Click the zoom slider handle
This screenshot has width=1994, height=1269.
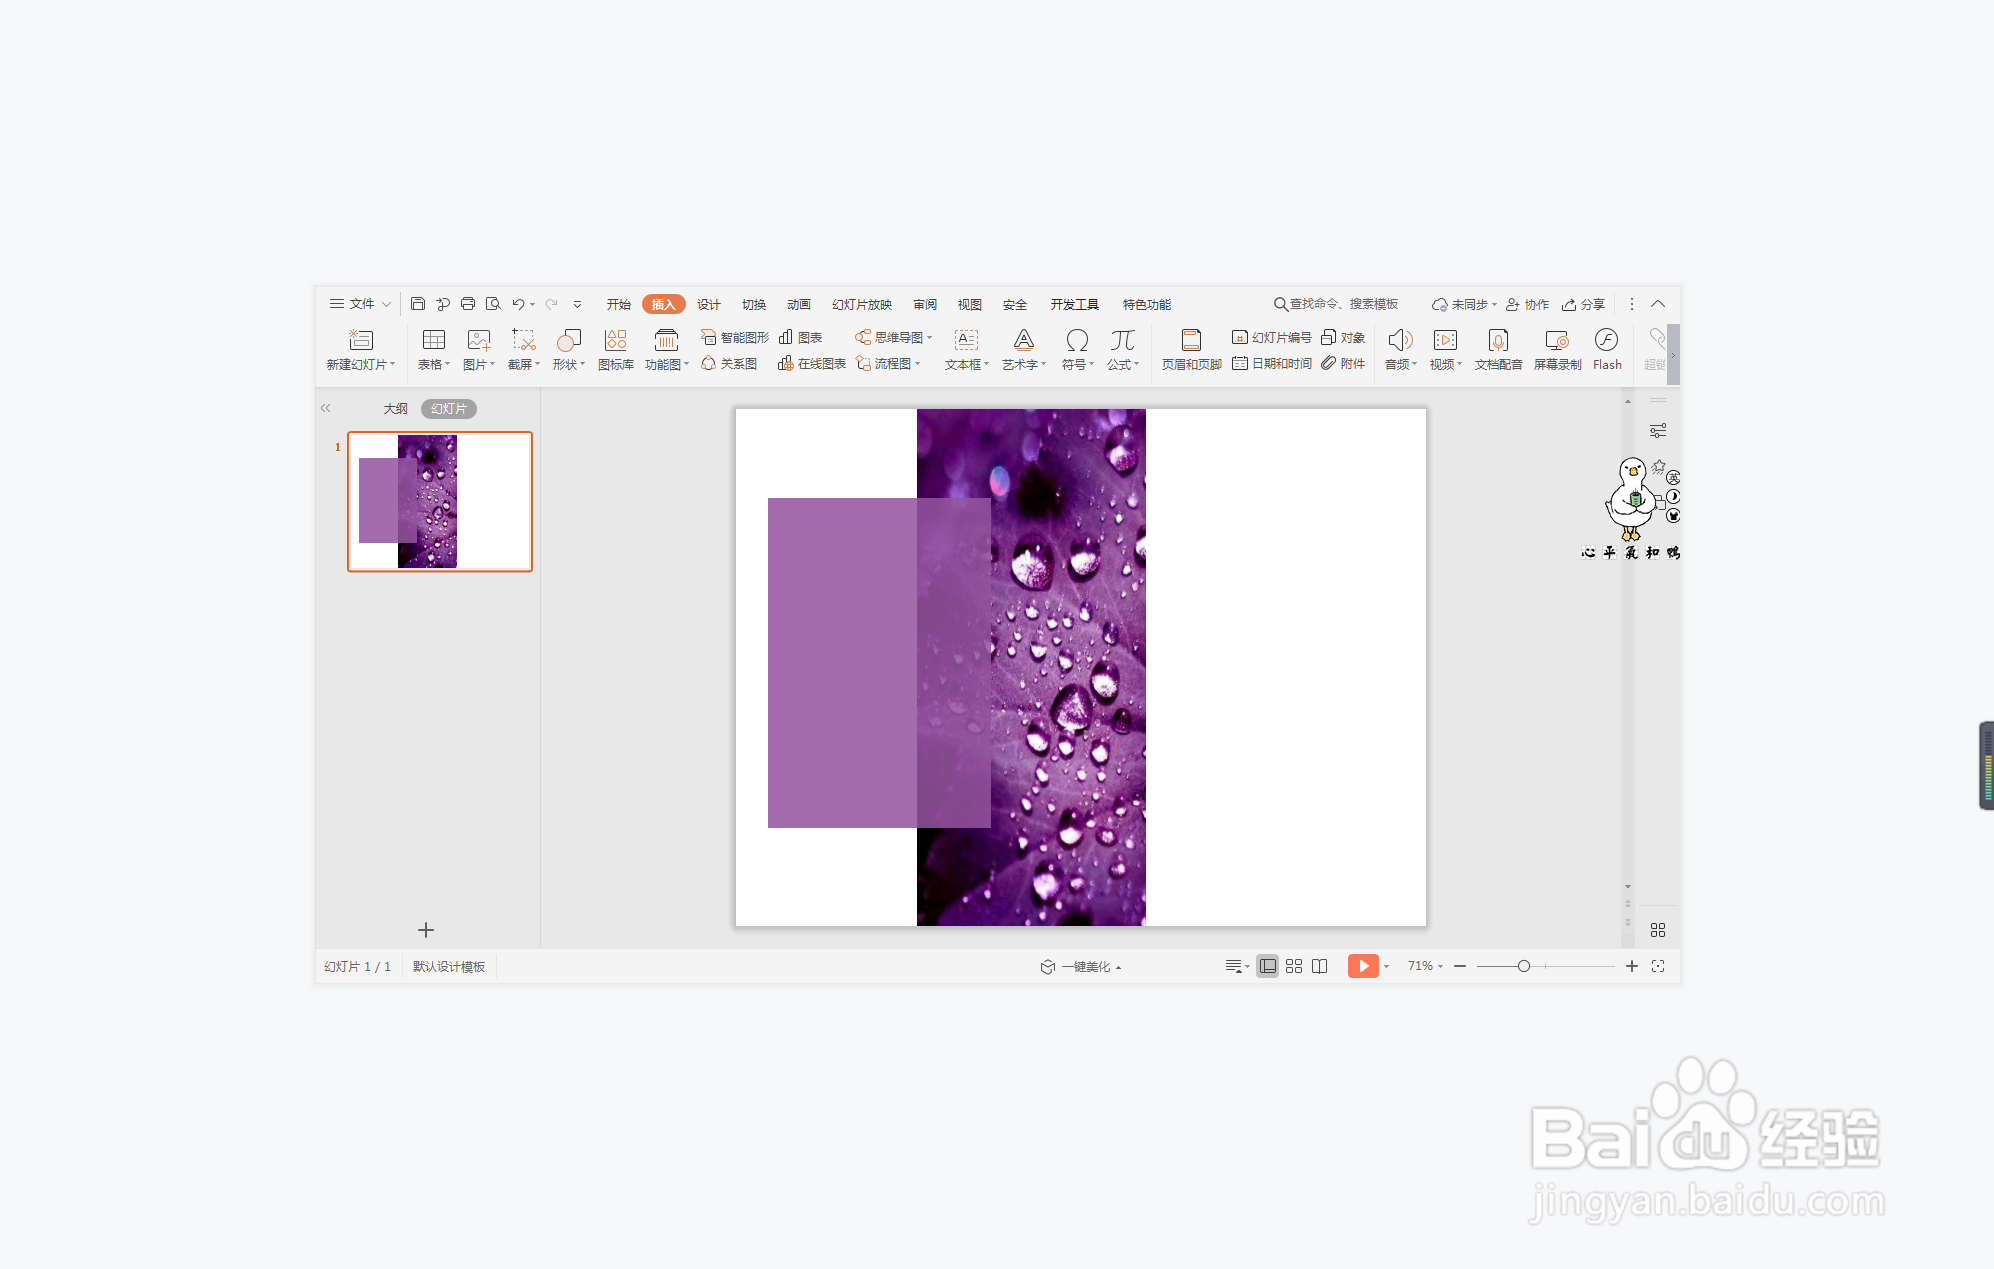click(1523, 966)
